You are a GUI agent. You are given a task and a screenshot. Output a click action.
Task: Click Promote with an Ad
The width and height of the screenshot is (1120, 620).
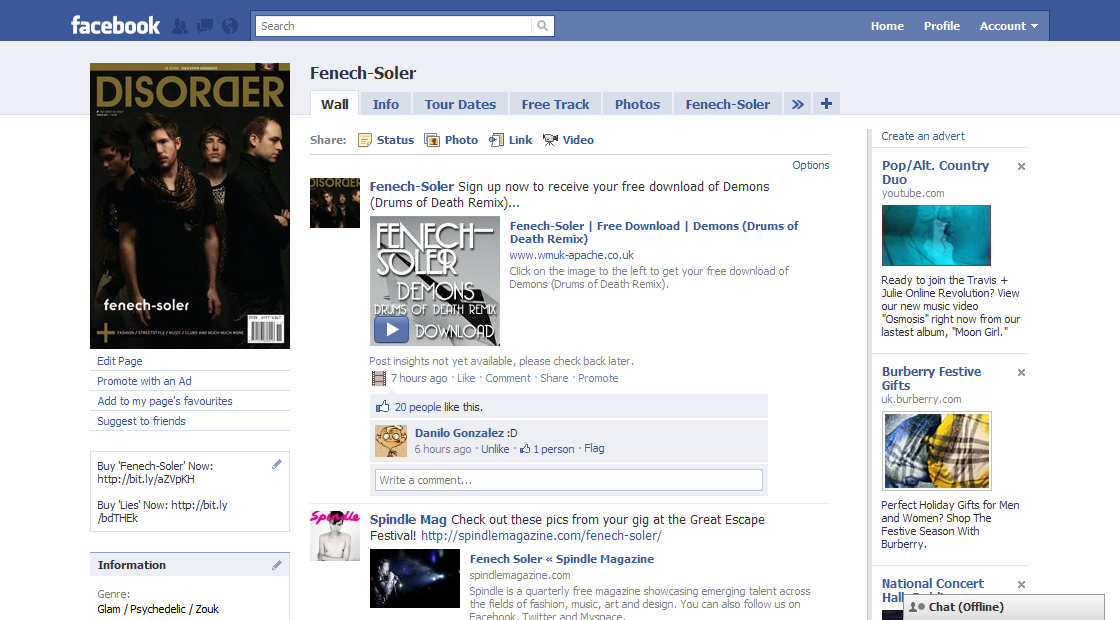(144, 381)
